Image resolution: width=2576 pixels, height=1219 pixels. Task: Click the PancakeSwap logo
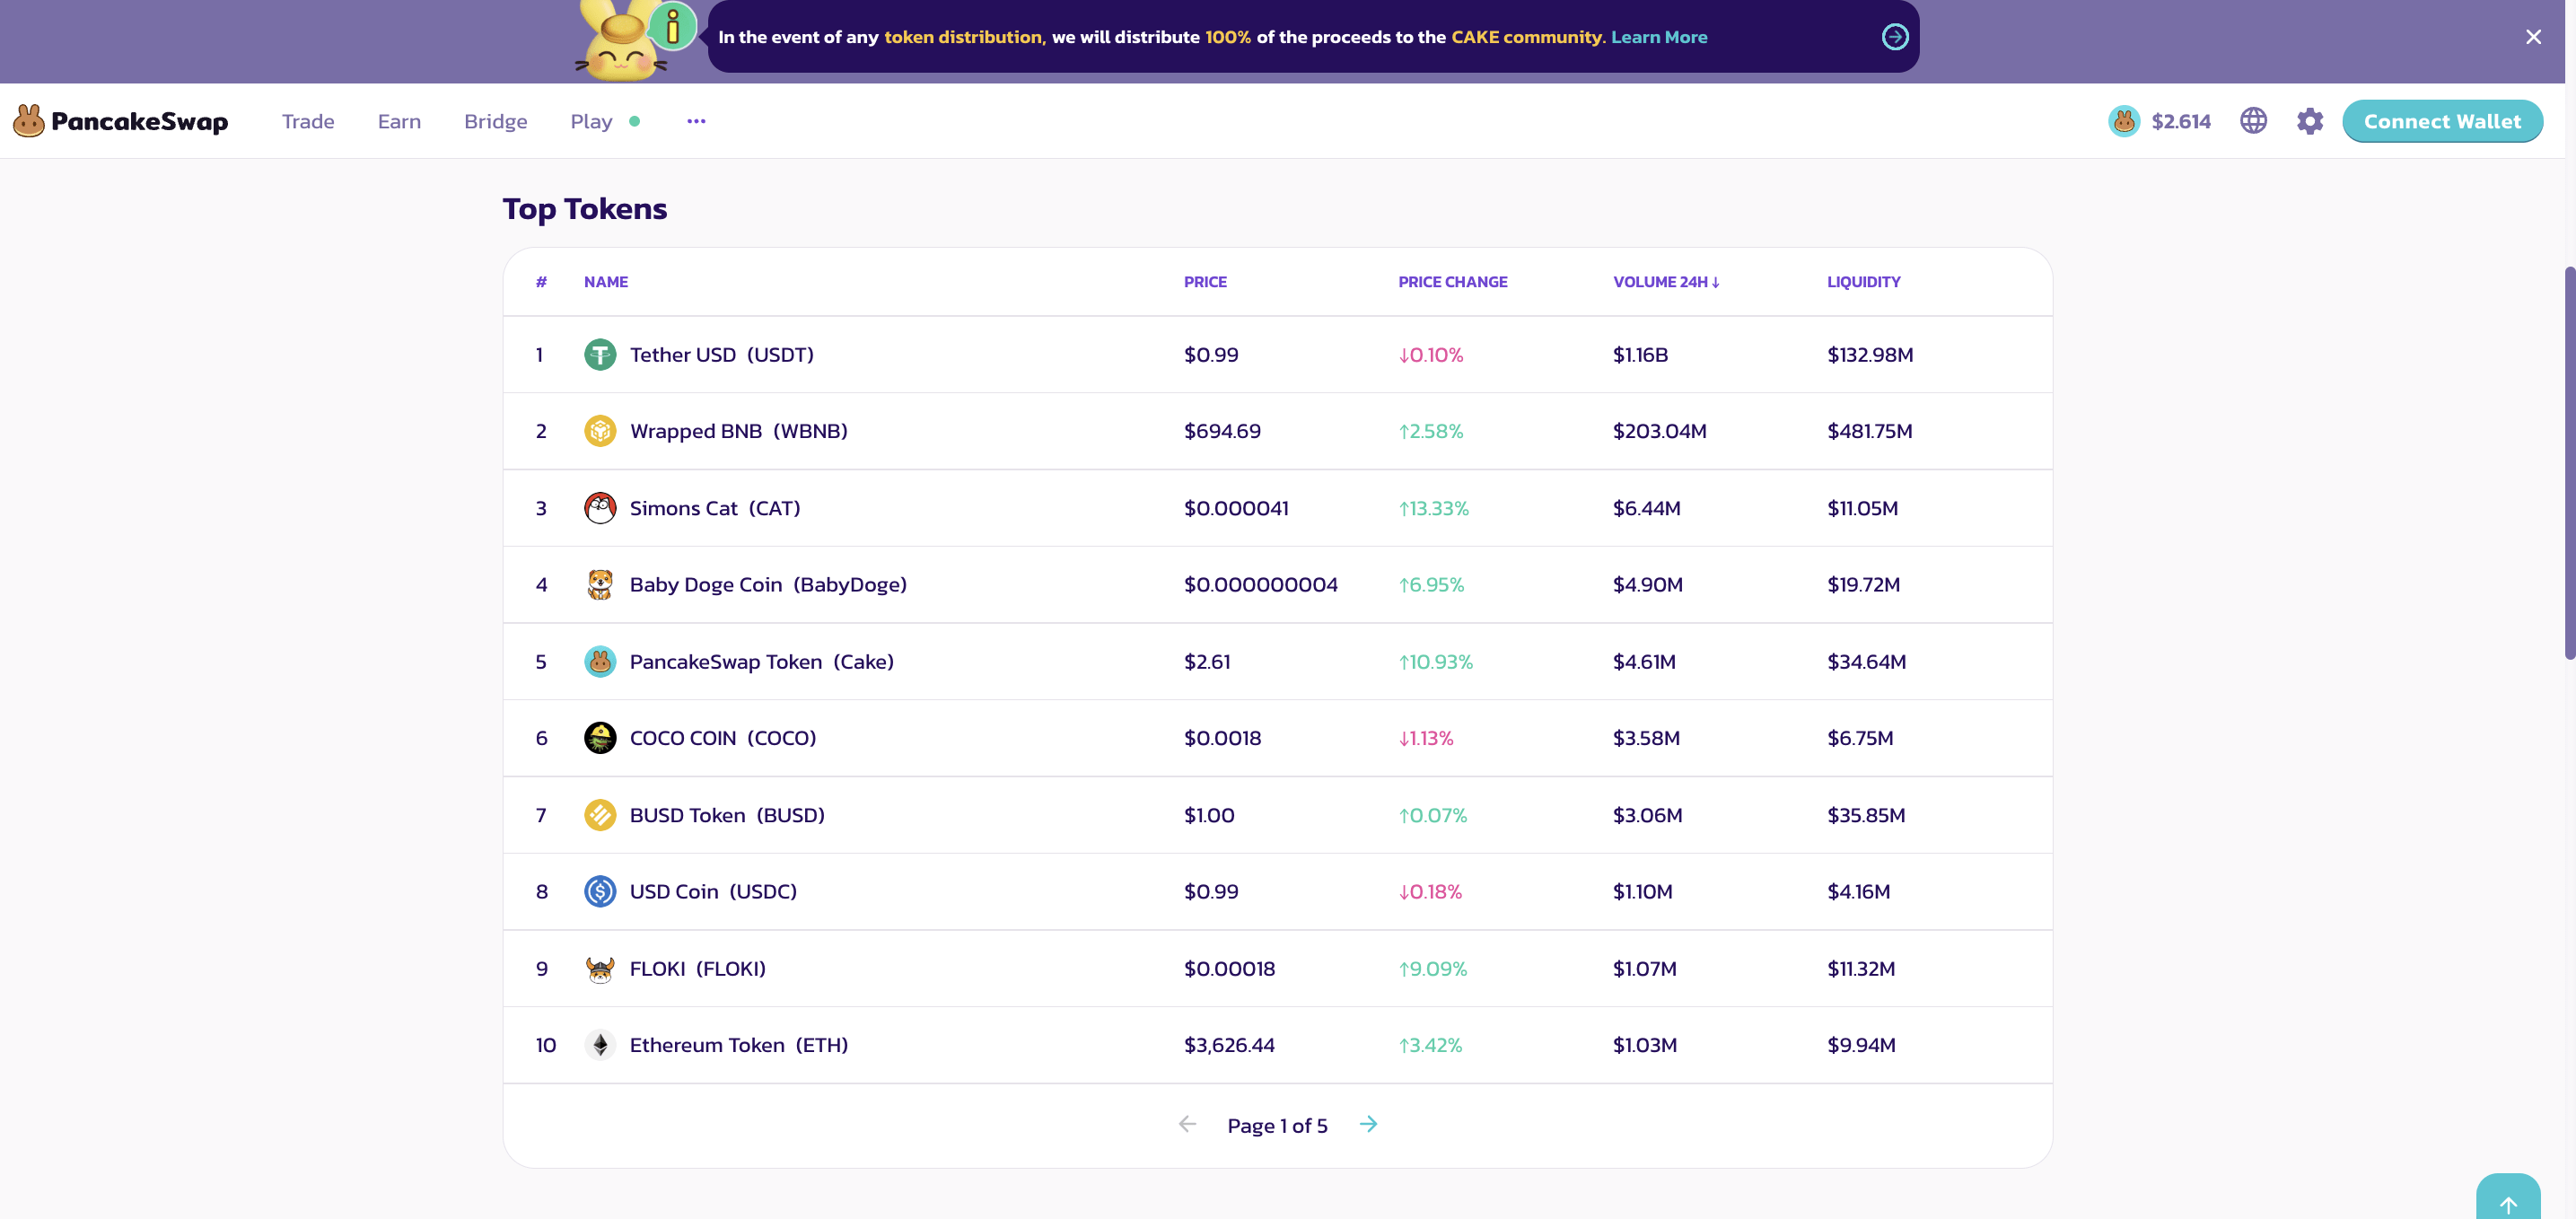pyautogui.click(x=121, y=121)
